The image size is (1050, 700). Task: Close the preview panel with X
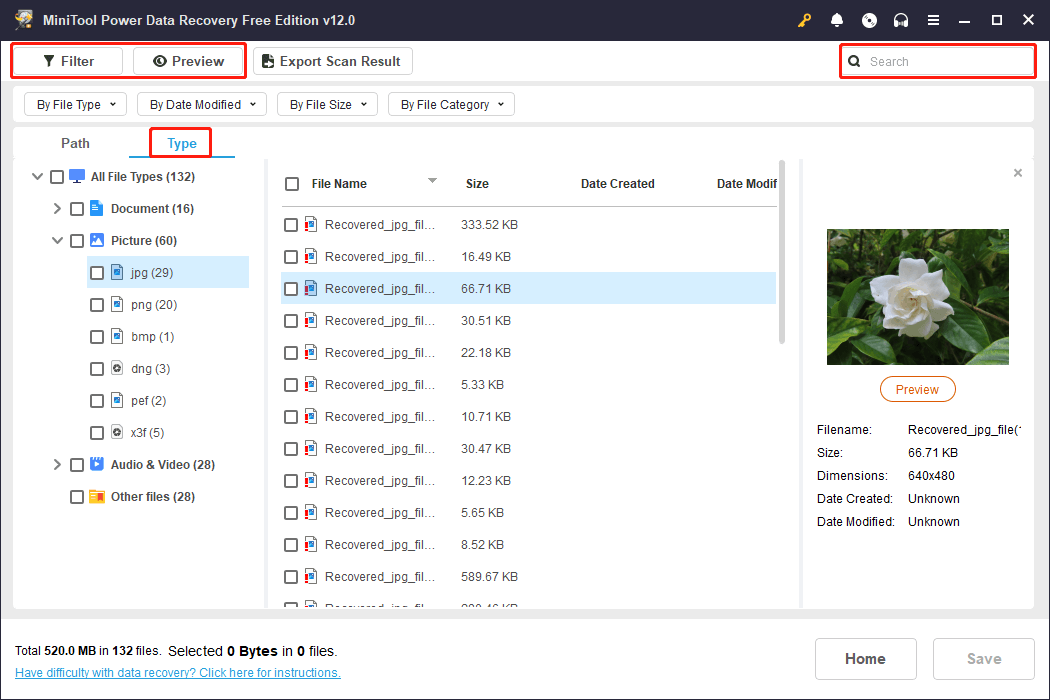click(1018, 173)
